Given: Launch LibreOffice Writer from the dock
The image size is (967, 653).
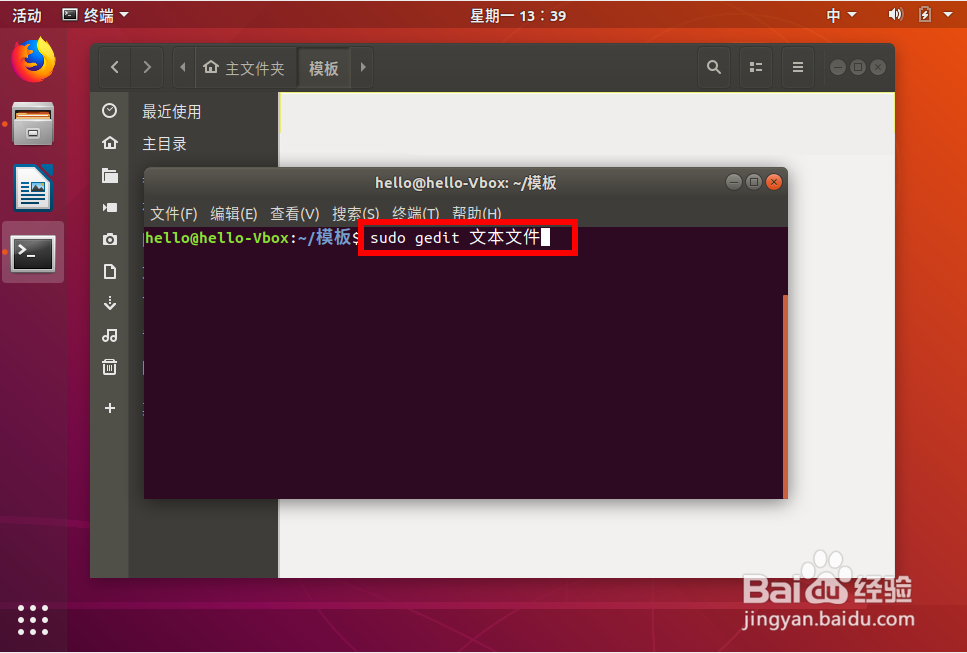Looking at the screenshot, I should [33, 188].
